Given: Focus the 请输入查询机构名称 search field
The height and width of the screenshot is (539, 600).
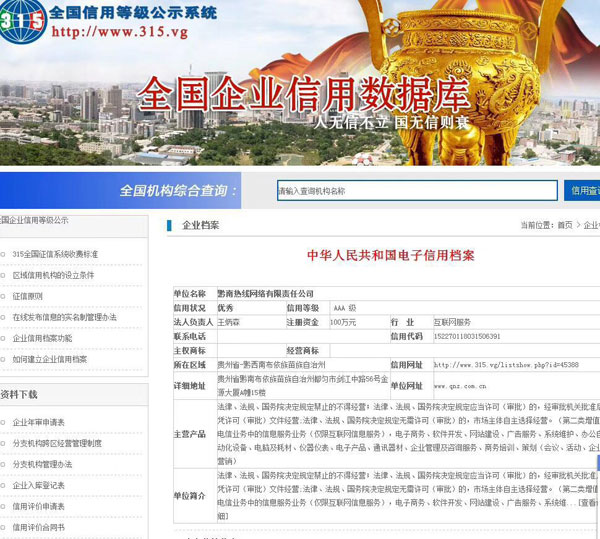Looking at the screenshot, I should [x=416, y=190].
